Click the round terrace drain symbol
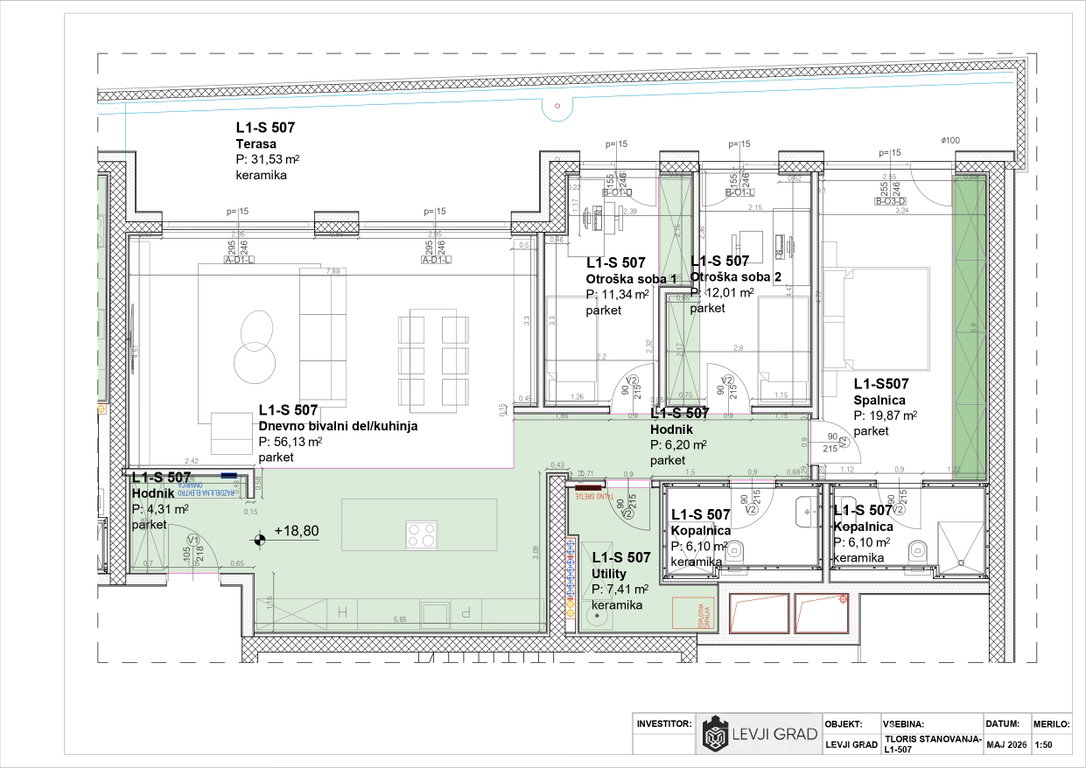 tap(558, 106)
